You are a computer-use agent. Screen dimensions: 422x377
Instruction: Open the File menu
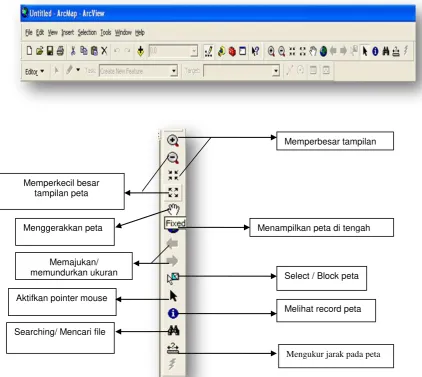point(29,32)
